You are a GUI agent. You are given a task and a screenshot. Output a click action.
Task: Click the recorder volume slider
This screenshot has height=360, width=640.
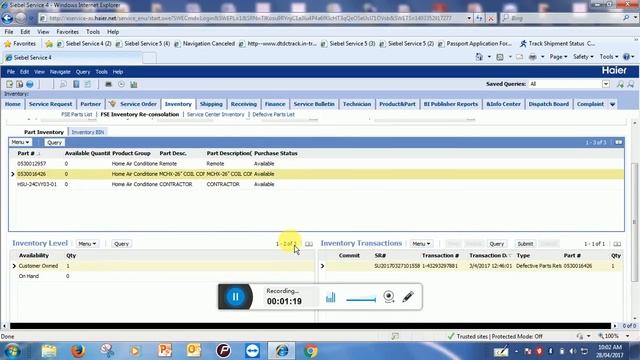[361, 300]
